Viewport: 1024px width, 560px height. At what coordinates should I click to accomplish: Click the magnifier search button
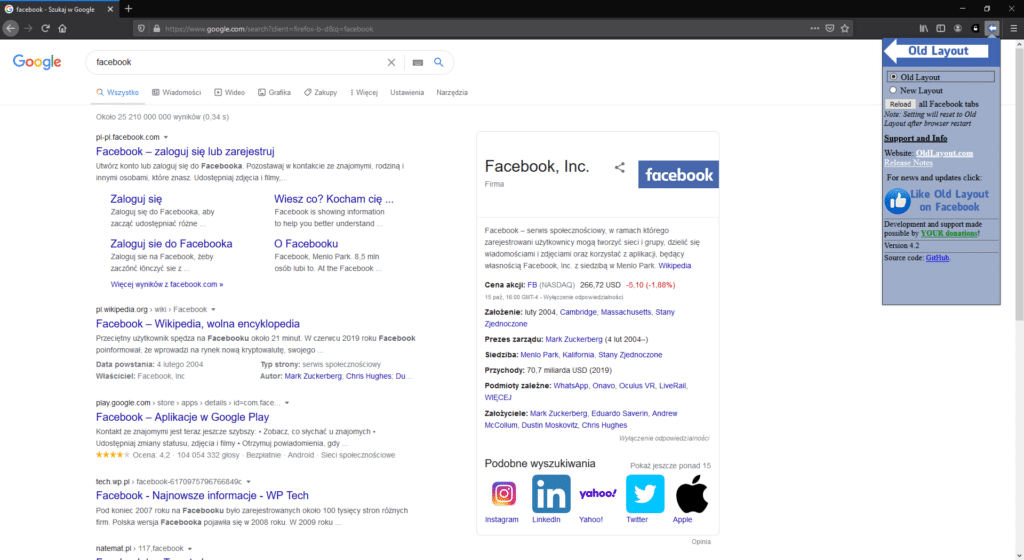[x=439, y=62]
